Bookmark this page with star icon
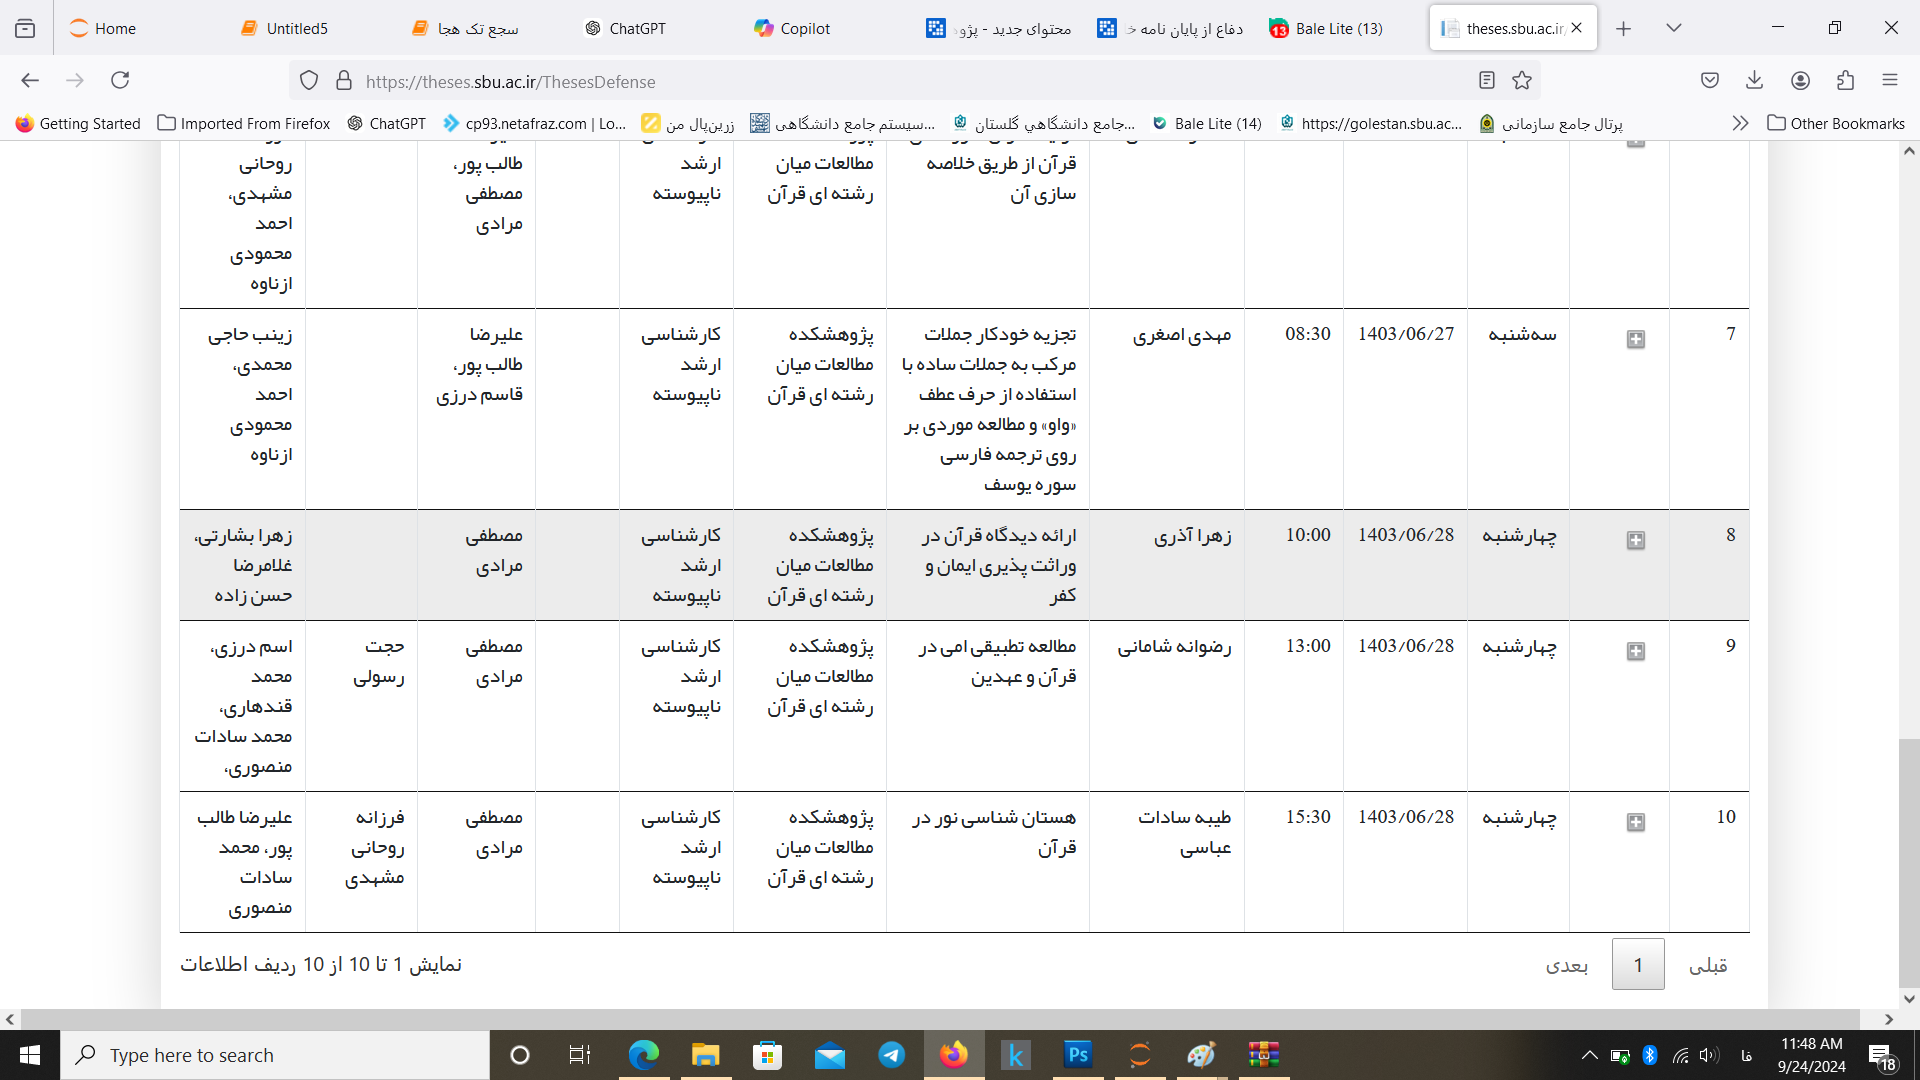This screenshot has height=1080, width=1920. (1522, 81)
